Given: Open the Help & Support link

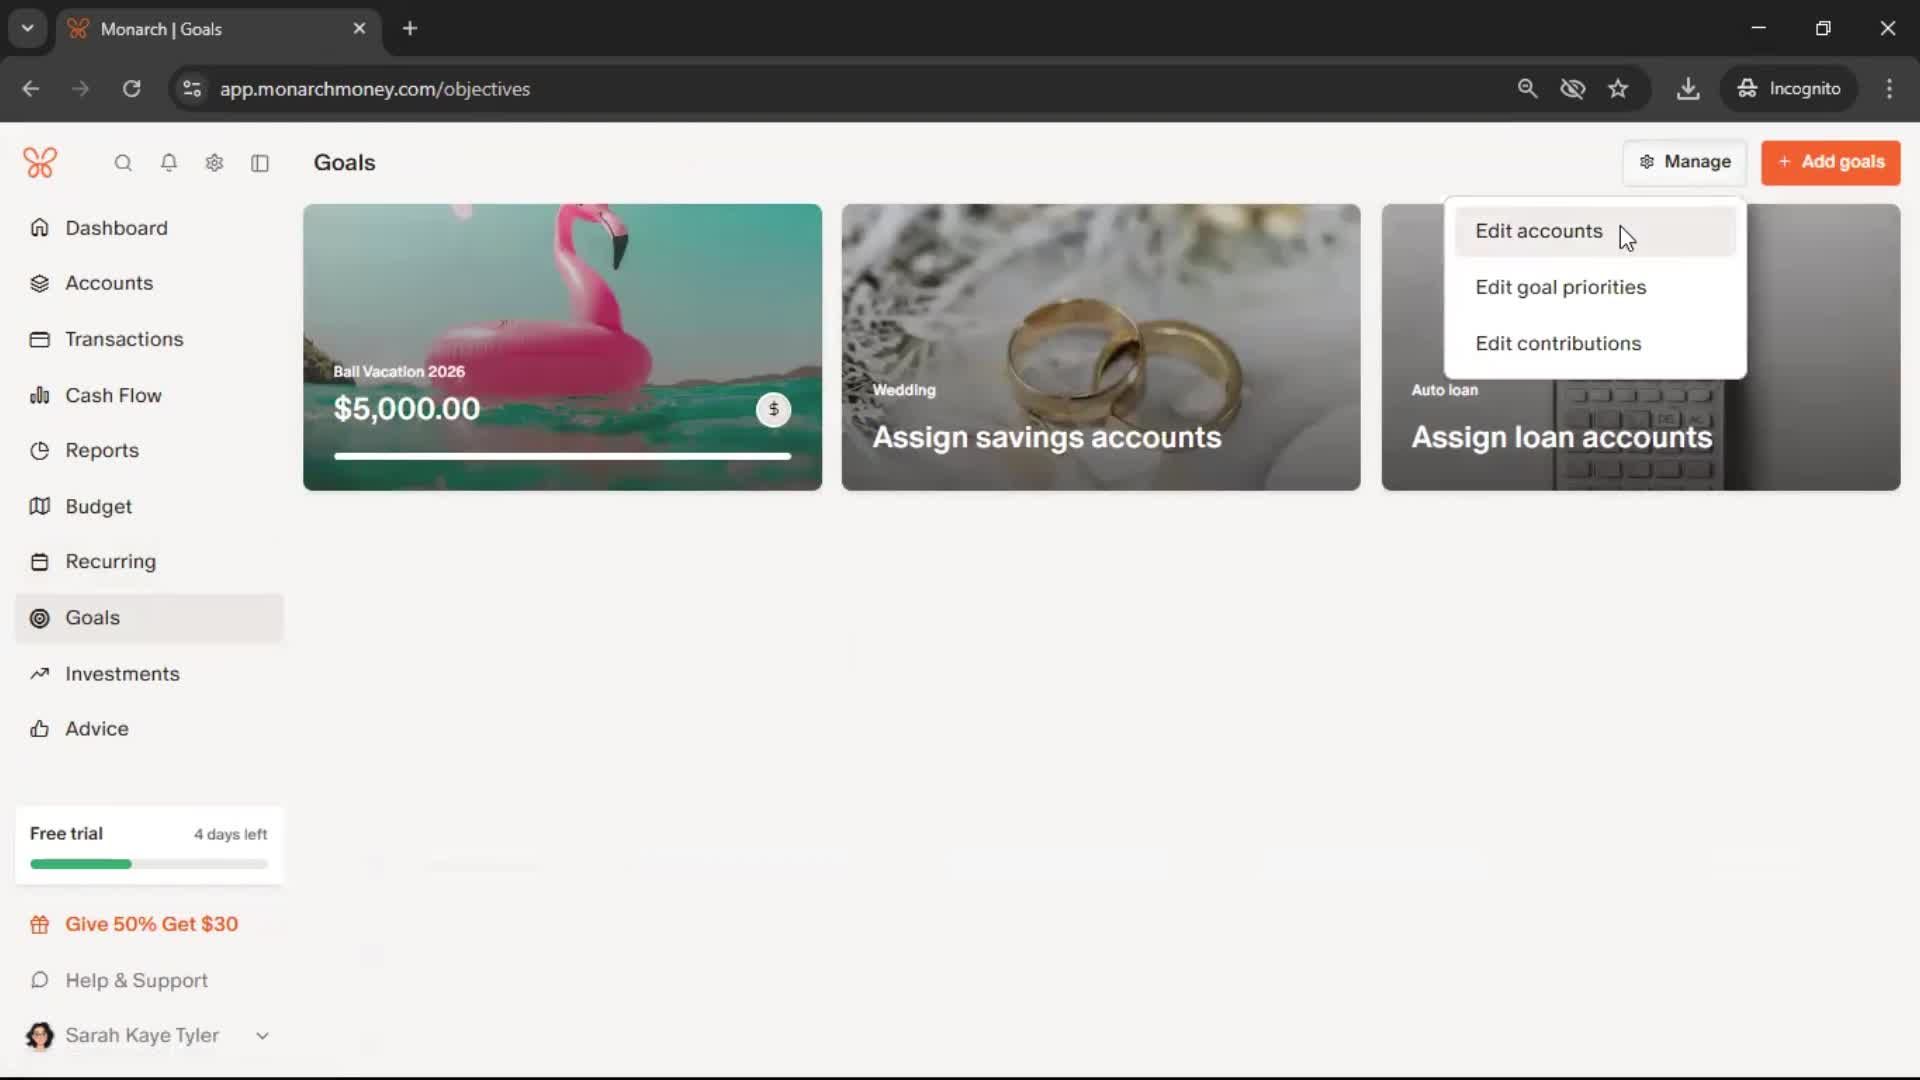Looking at the screenshot, I should (136, 981).
